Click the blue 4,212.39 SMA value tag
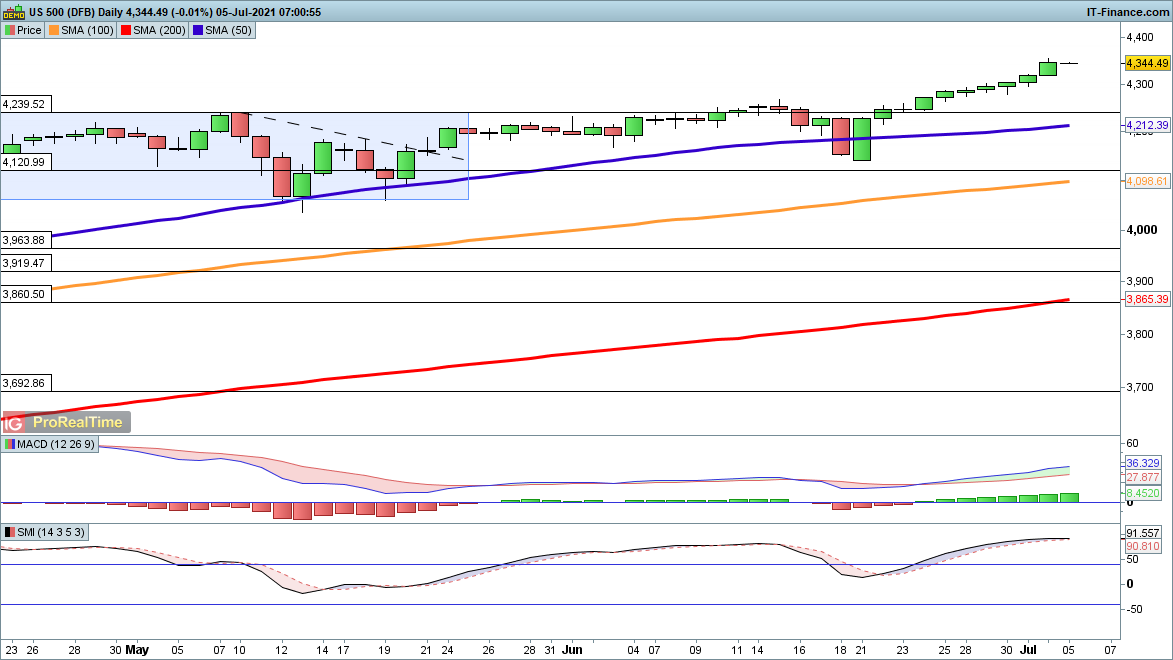The image size is (1173, 660). [x=1147, y=125]
